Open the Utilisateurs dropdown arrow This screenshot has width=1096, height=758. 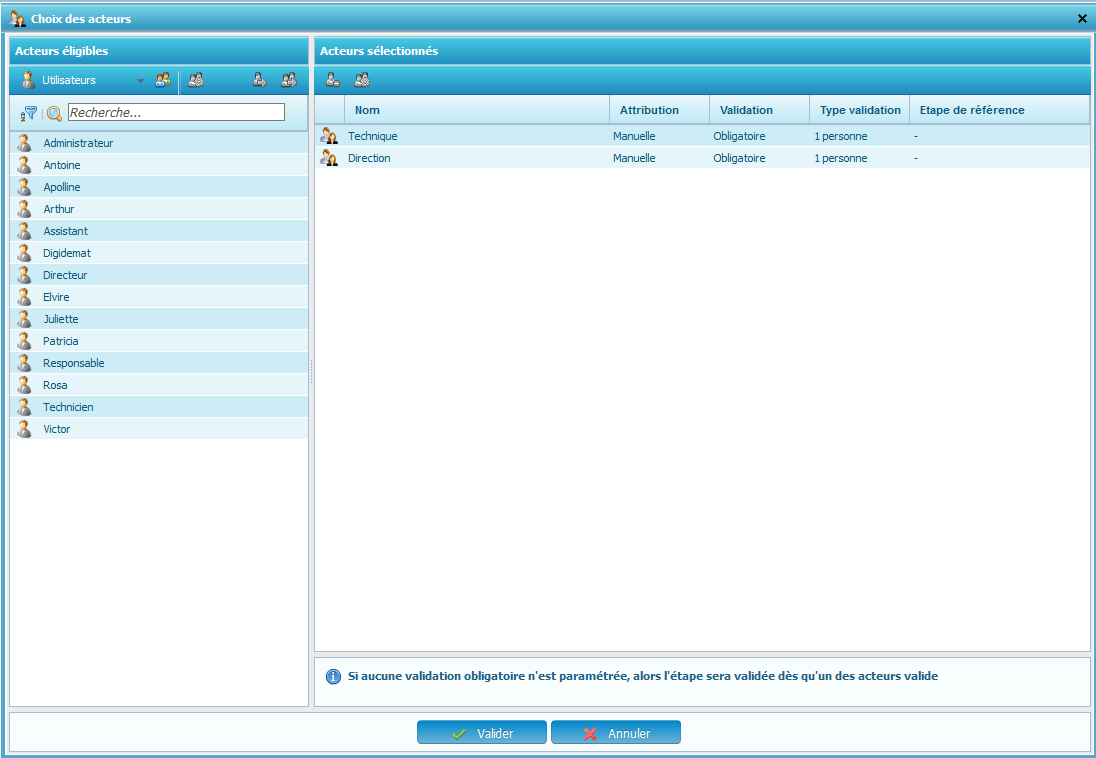pos(140,81)
